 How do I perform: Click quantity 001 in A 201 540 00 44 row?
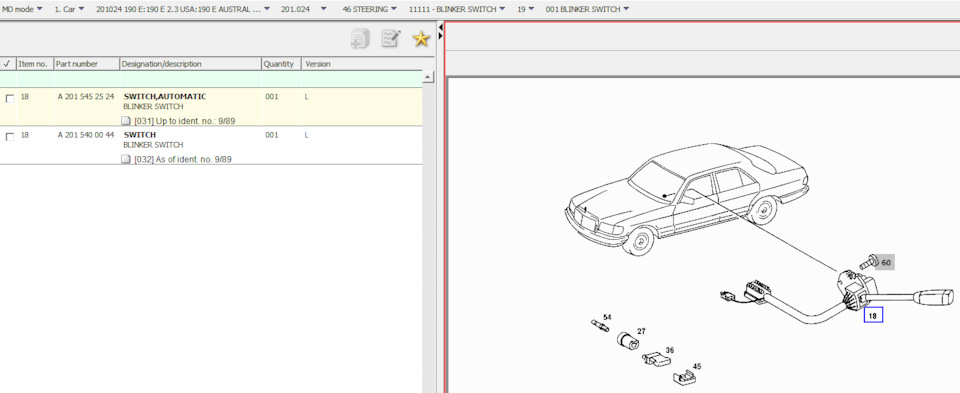(x=272, y=135)
